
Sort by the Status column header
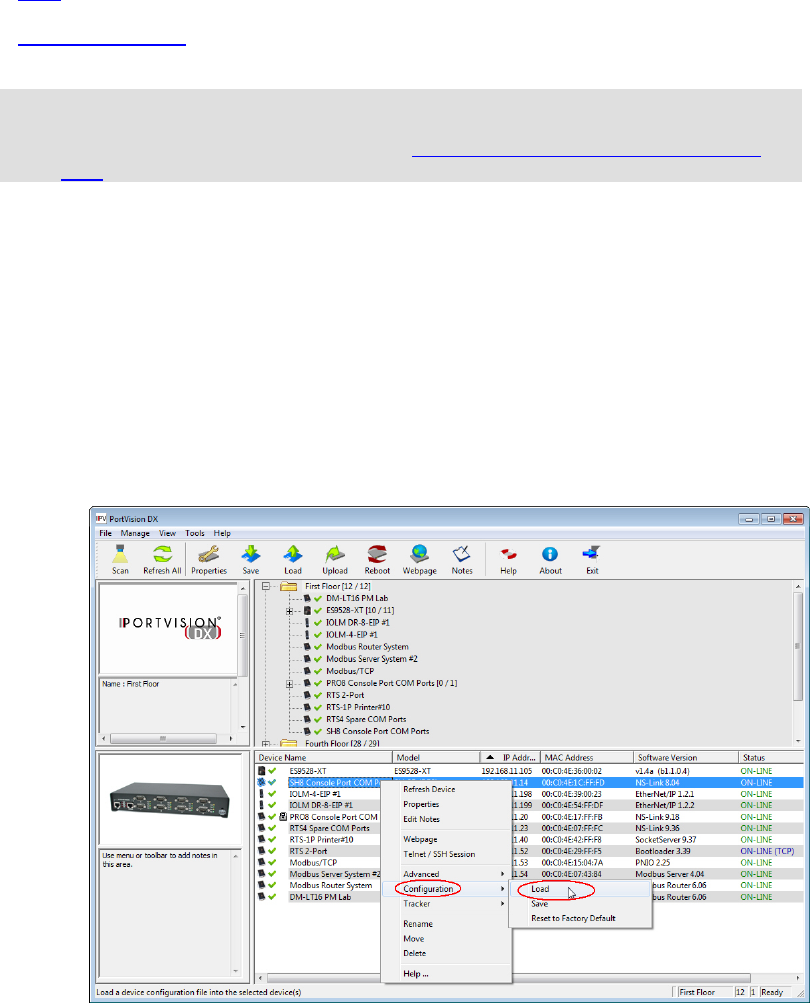coord(771,757)
